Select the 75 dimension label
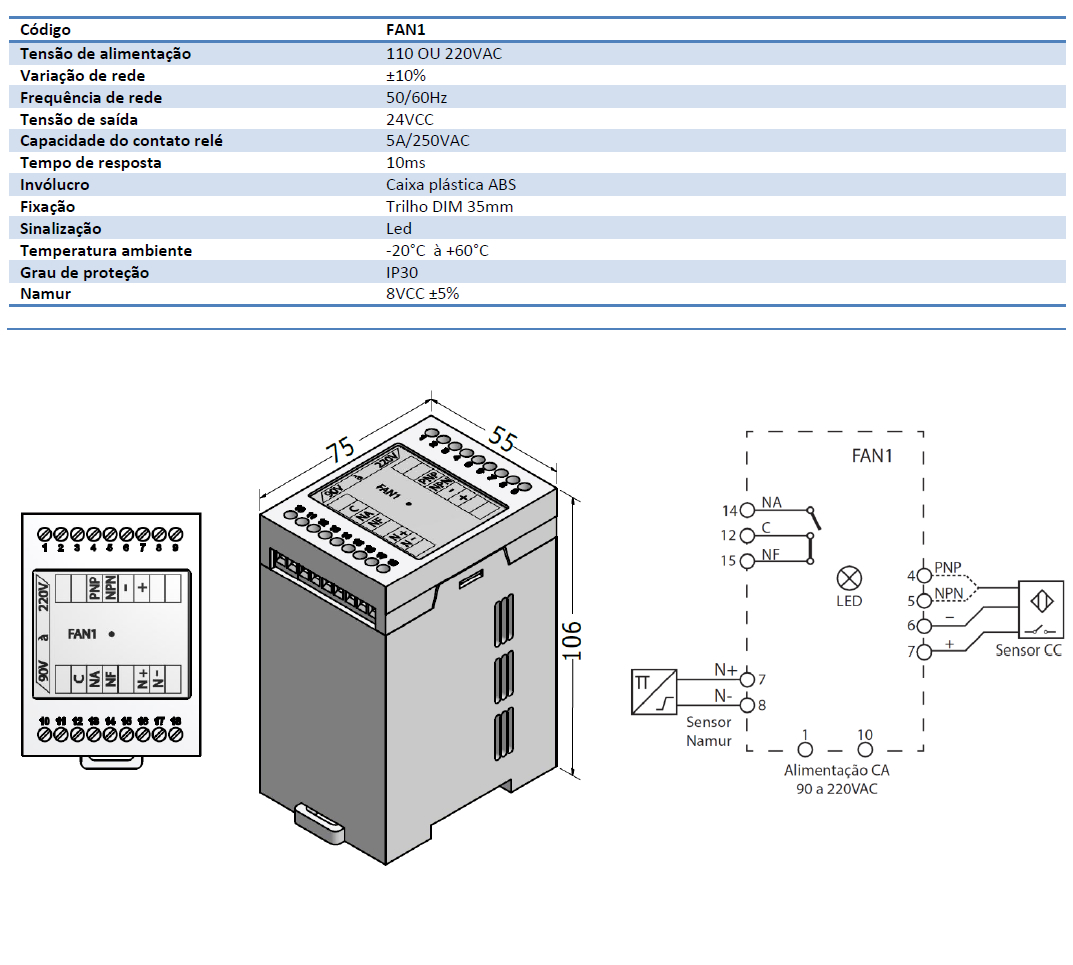The width and height of the screenshot is (1073, 965). [342, 450]
